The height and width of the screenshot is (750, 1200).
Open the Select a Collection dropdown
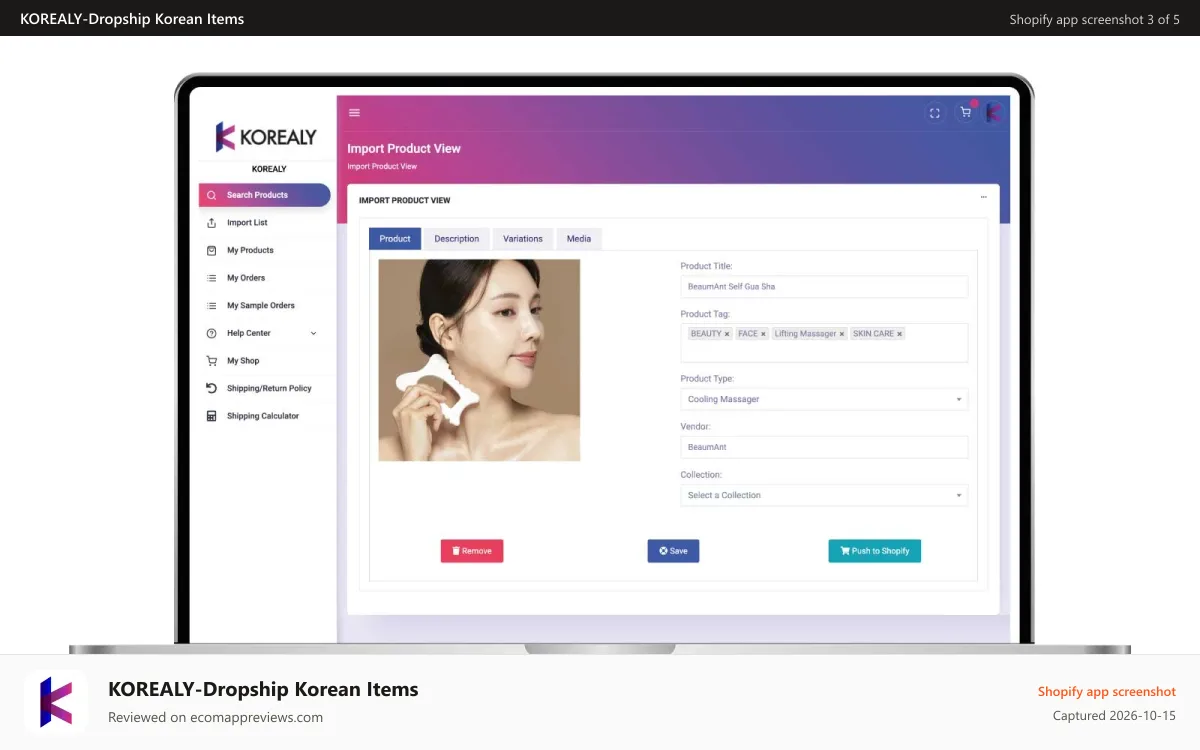824,495
